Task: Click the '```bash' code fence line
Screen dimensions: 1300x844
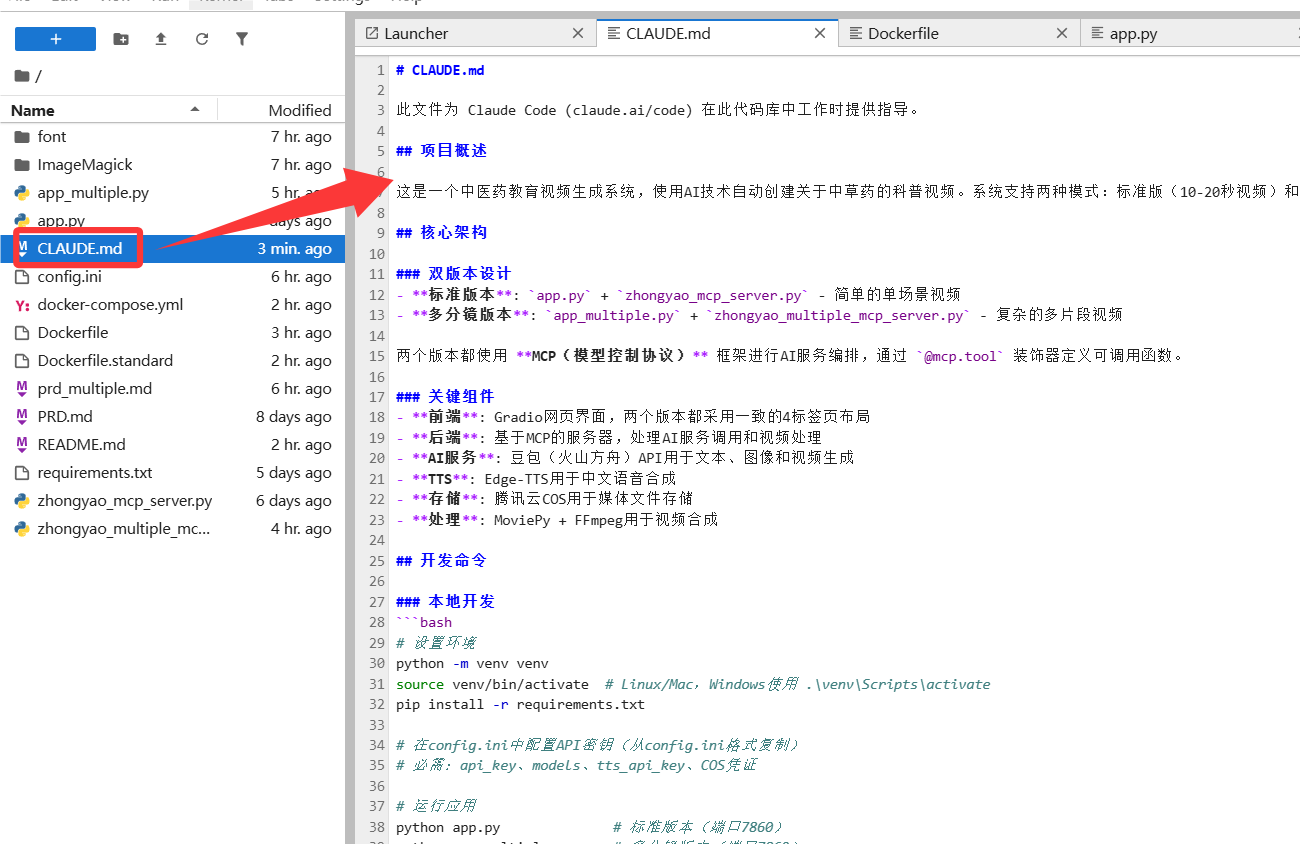Action: [x=424, y=622]
